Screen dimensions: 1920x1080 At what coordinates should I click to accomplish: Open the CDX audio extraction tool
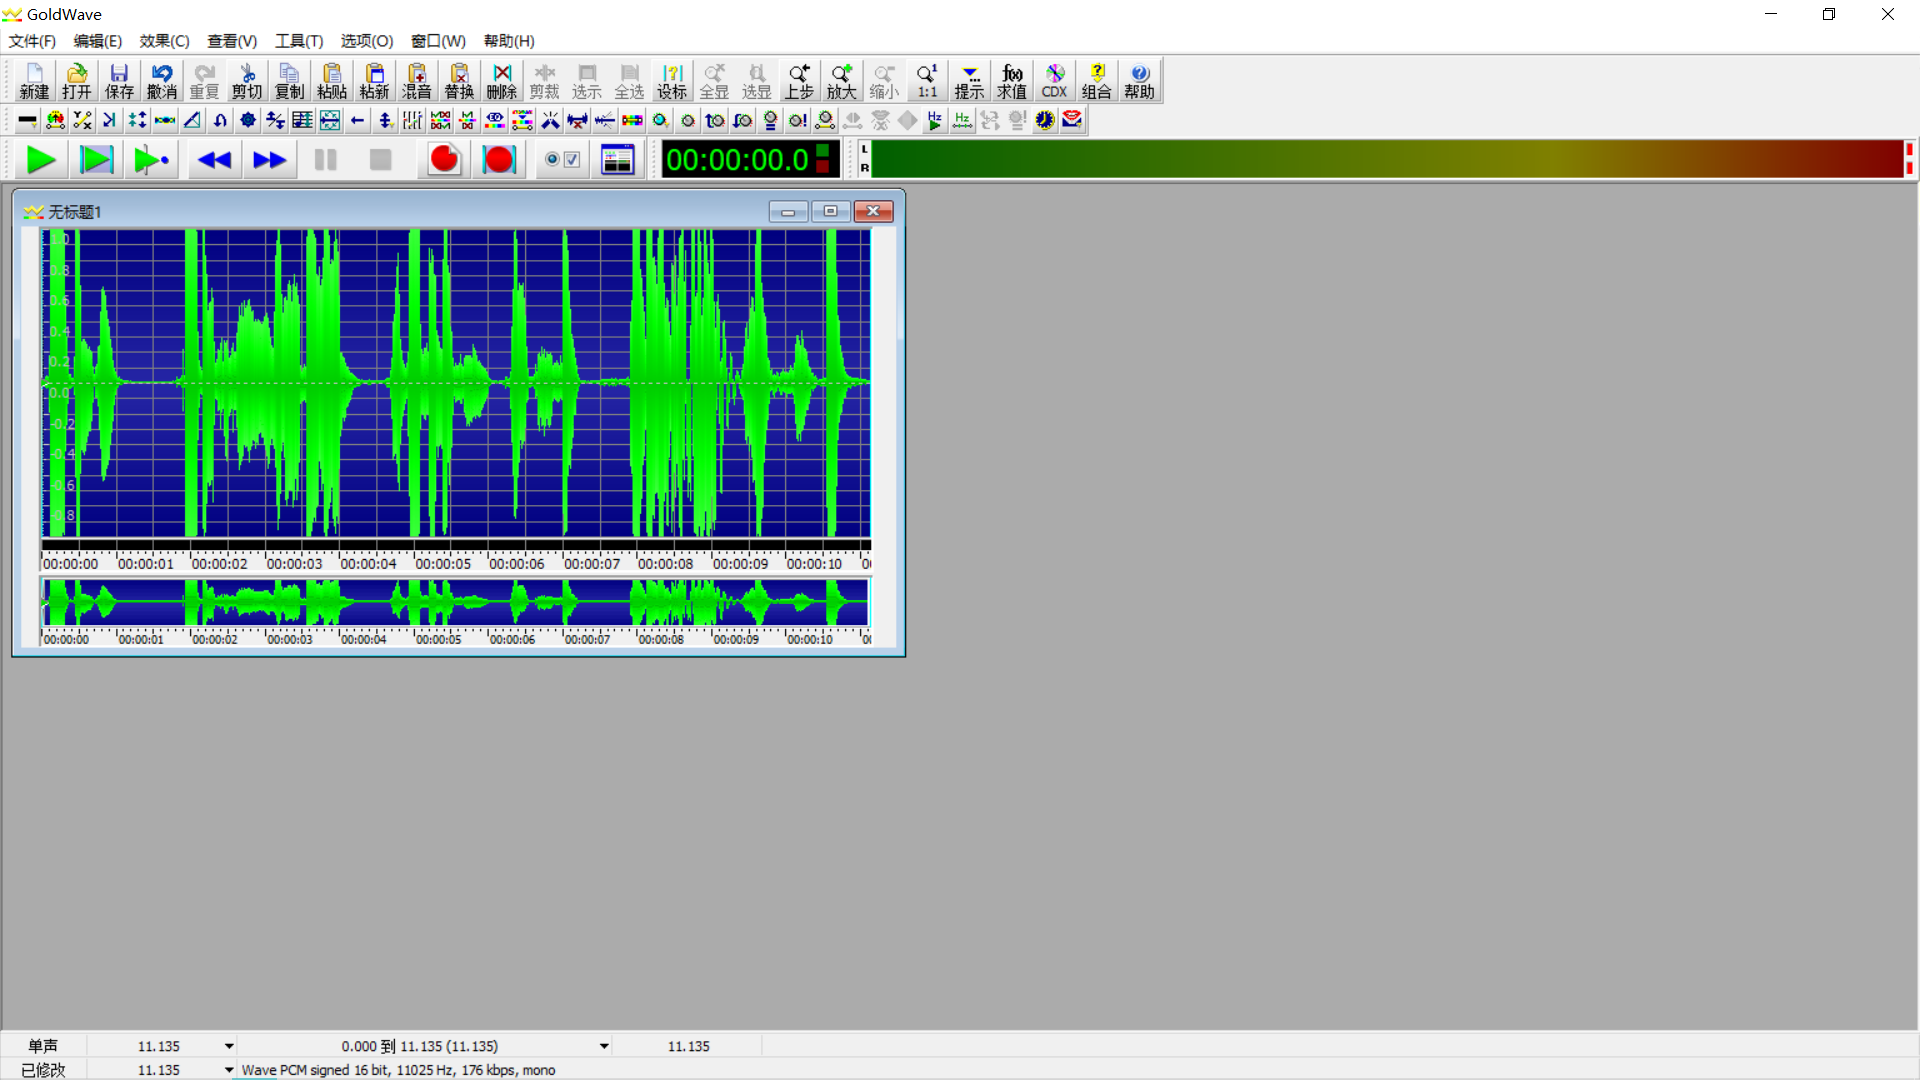(x=1054, y=81)
